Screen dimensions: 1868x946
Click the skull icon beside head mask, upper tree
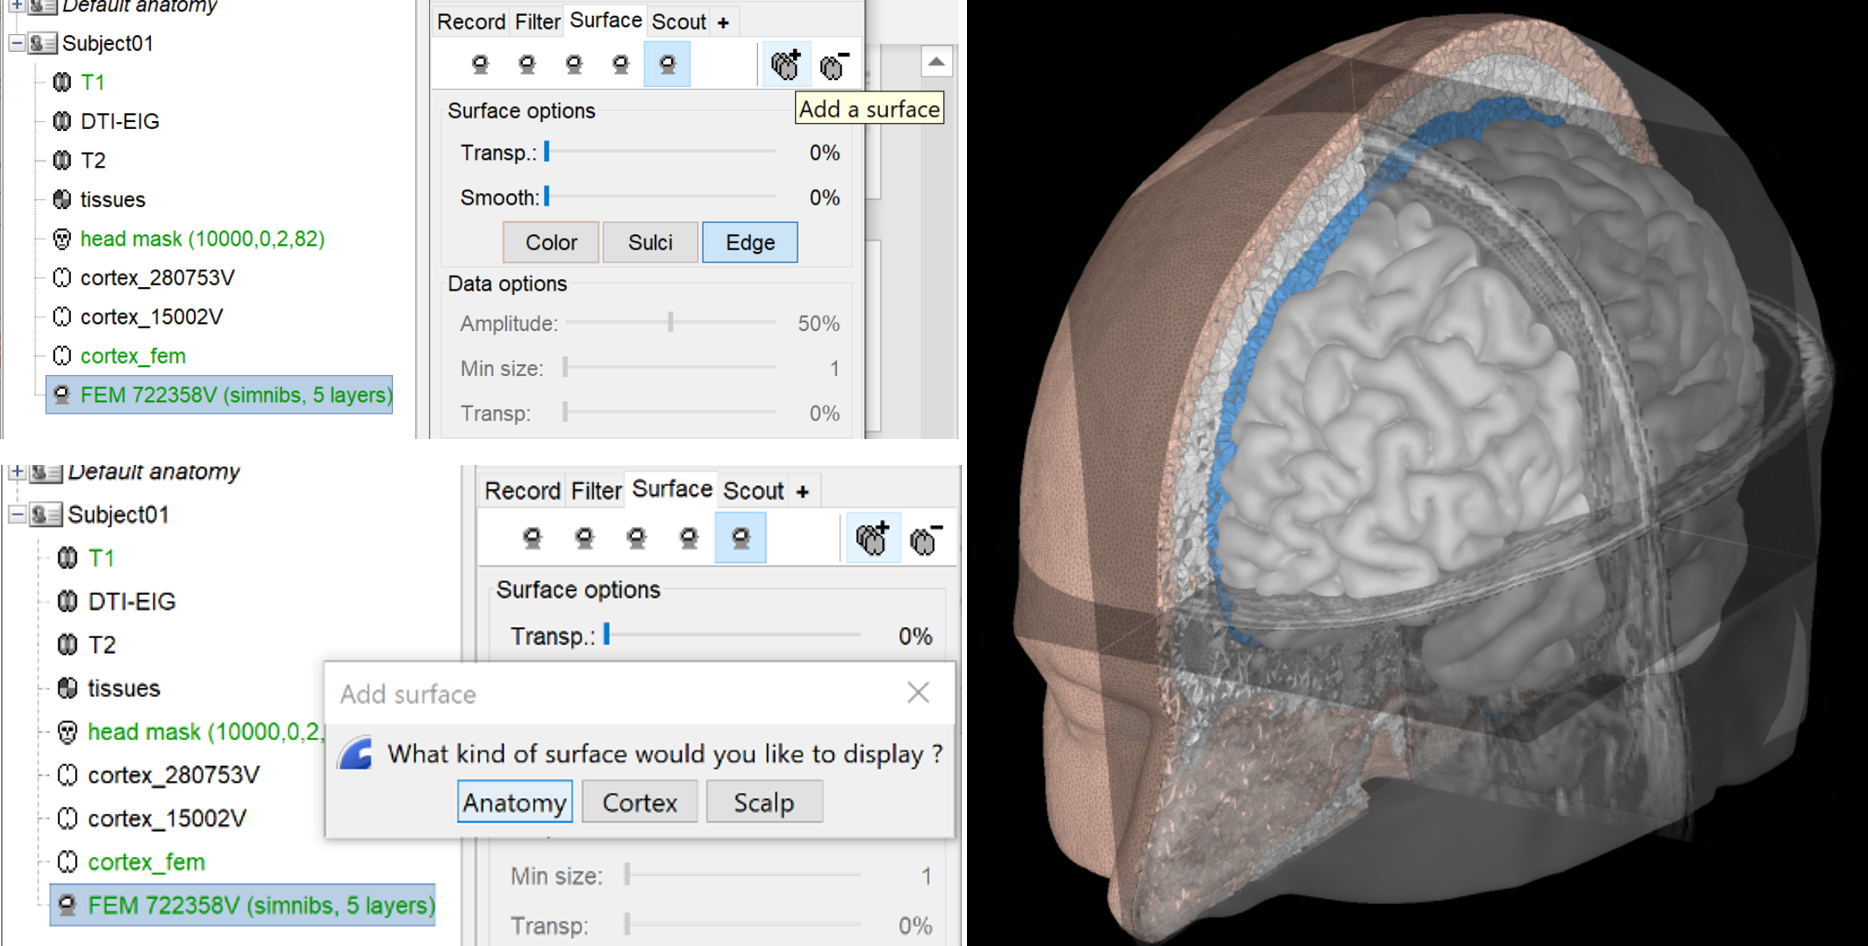tap(62, 239)
